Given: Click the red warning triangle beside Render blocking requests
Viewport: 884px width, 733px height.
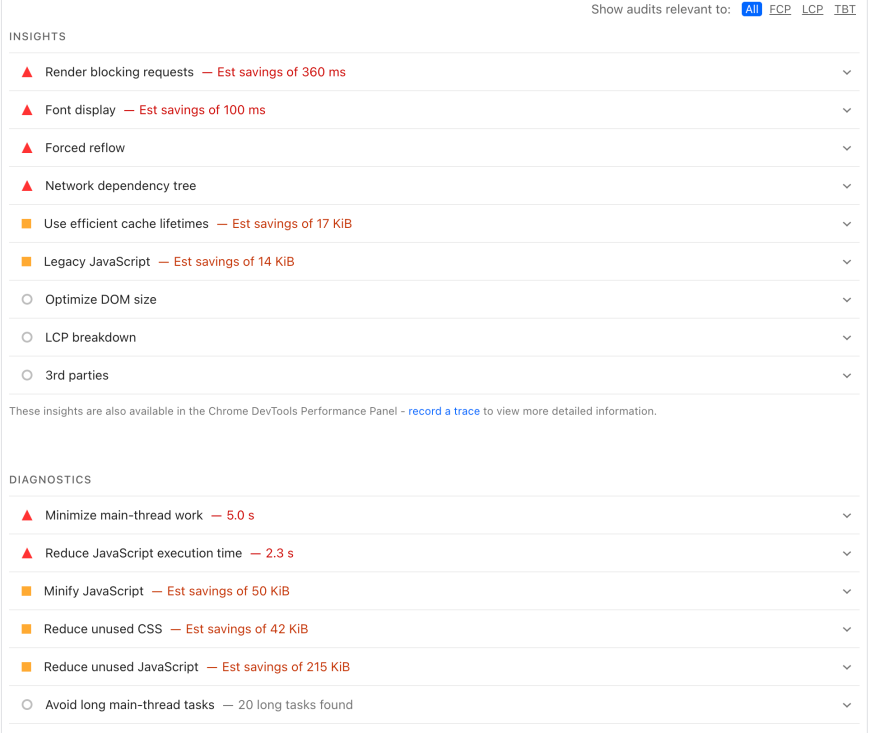Looking at the screenshot, I should point(27,72).
